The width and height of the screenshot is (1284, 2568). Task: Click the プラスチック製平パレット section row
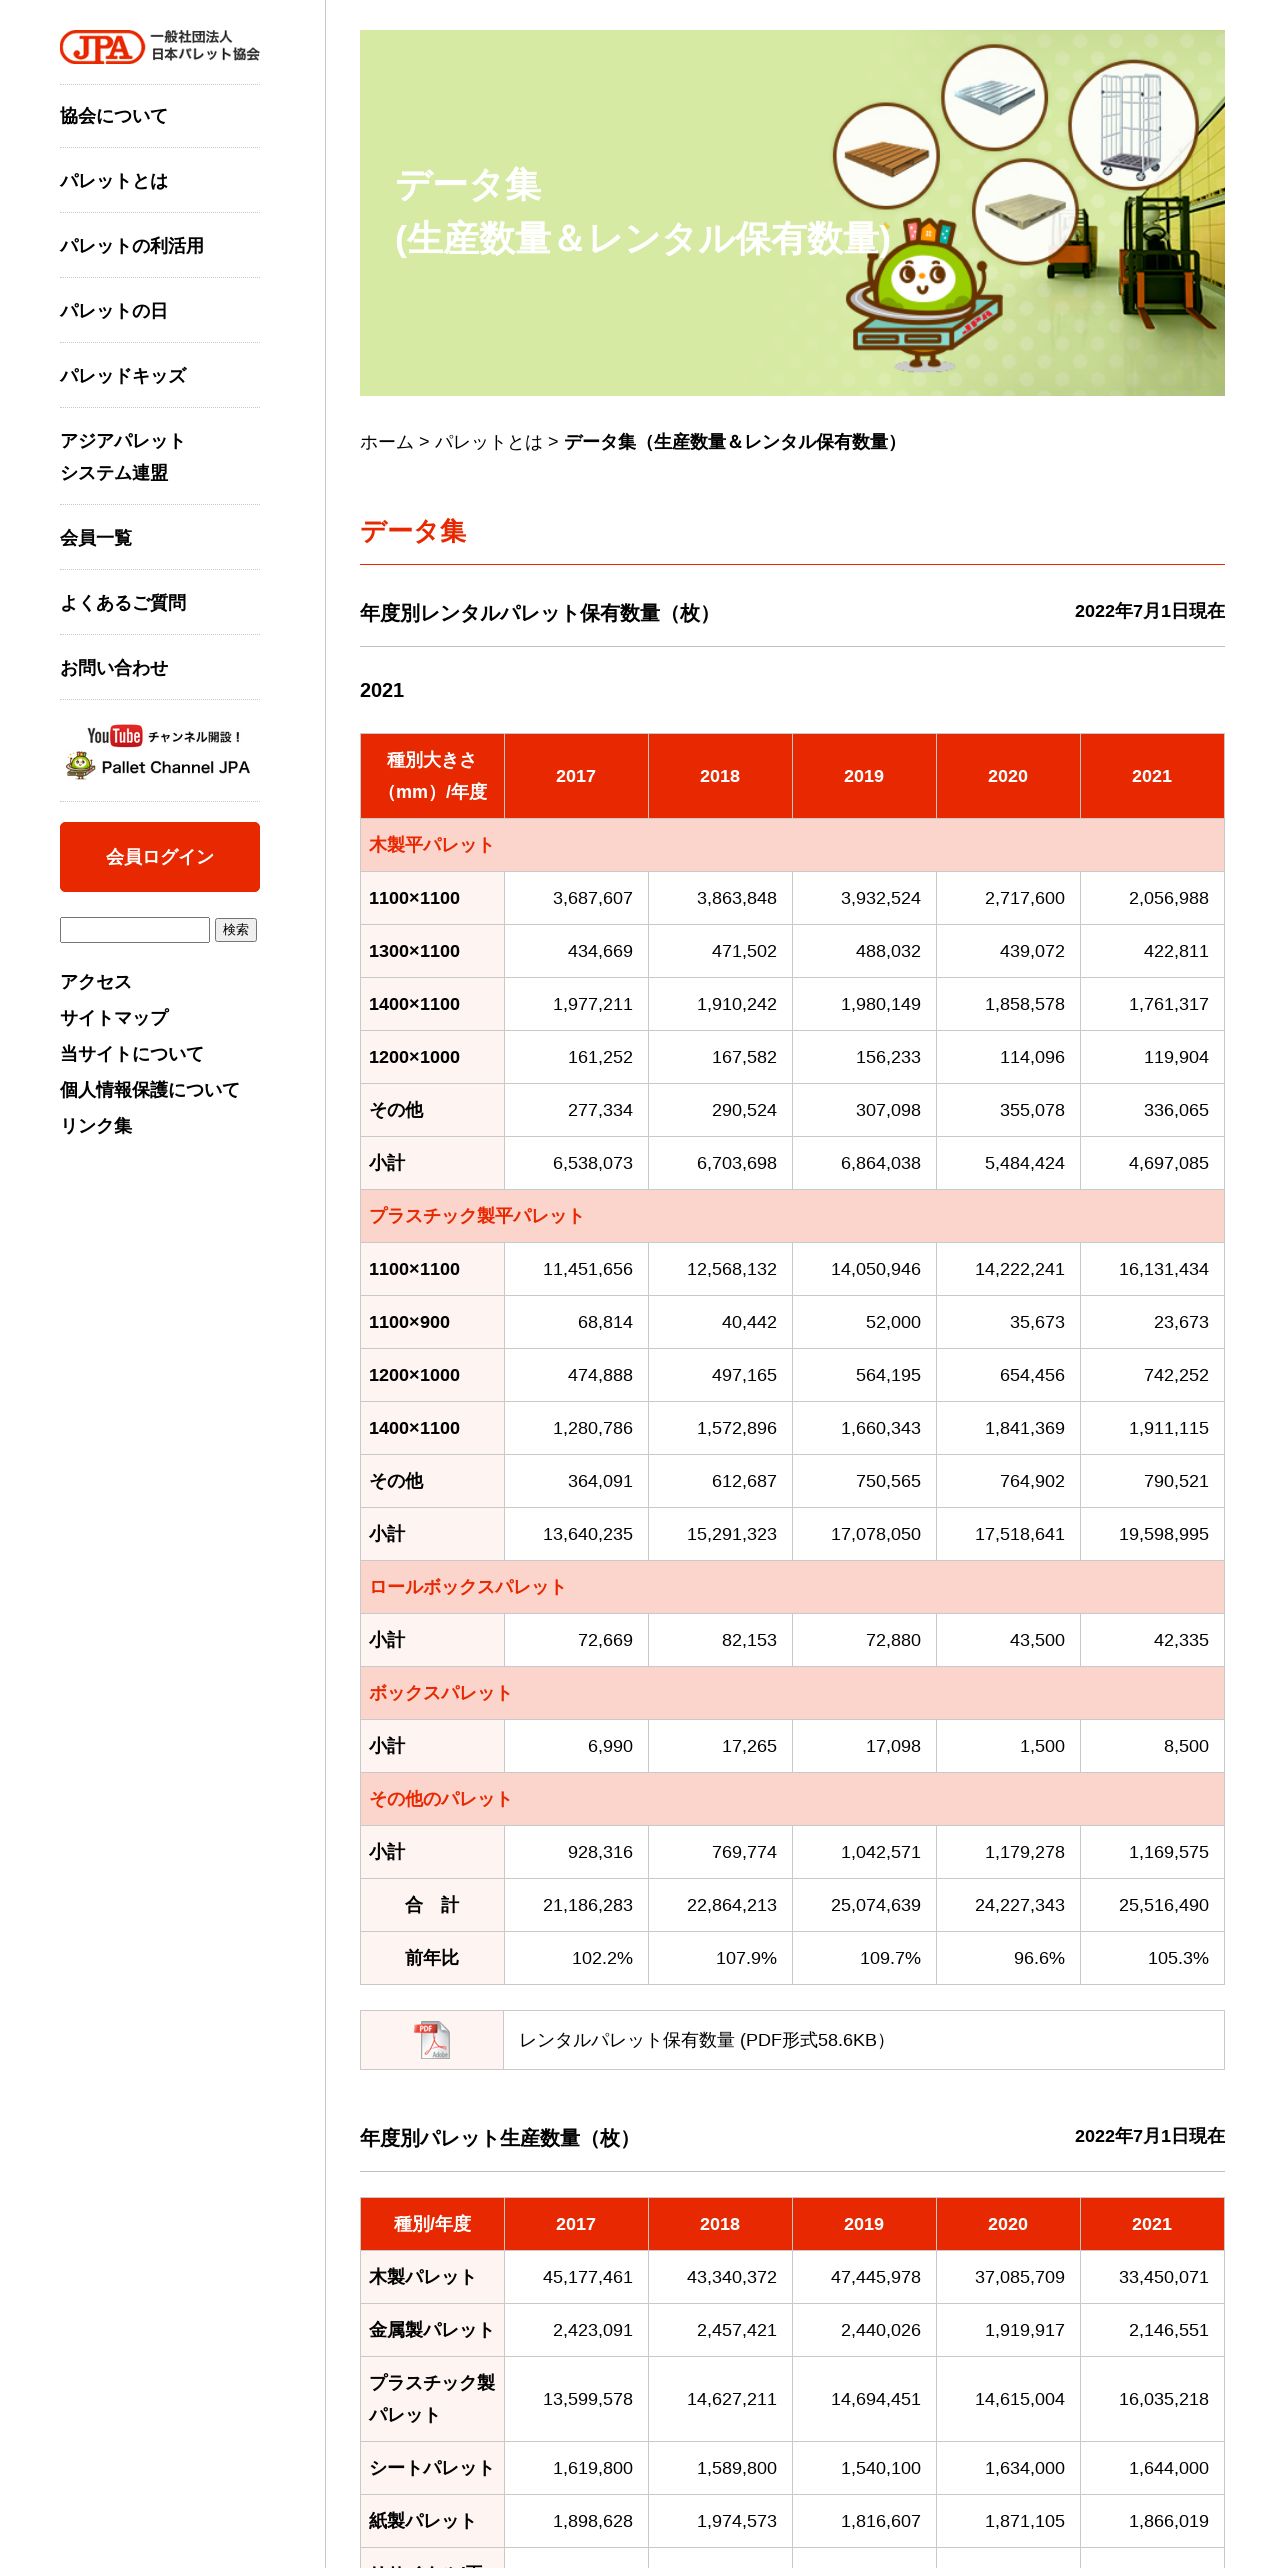click(x=792, y=1216)
